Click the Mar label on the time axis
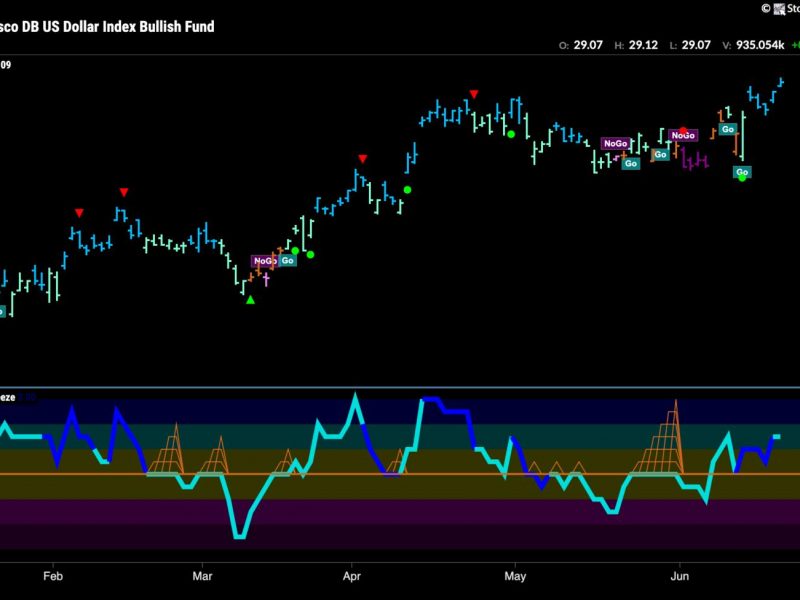 (x=202, y=576)
